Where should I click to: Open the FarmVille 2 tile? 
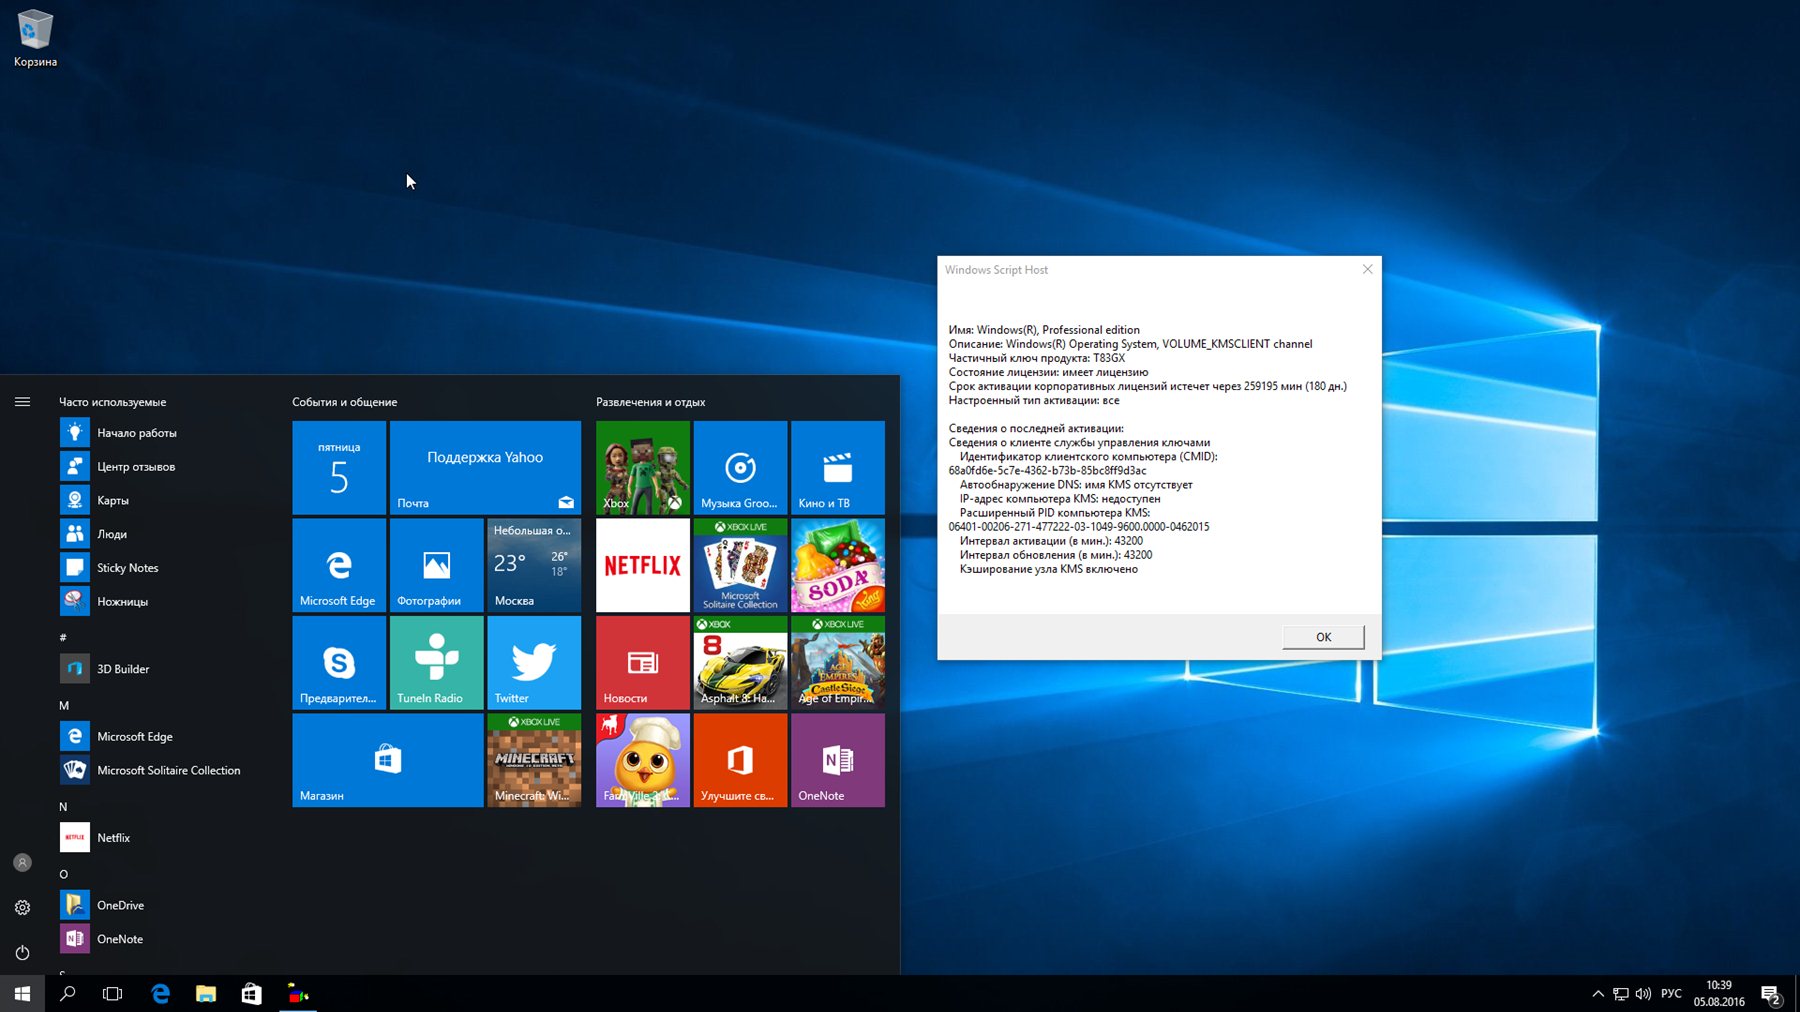[x=642, y=760]
